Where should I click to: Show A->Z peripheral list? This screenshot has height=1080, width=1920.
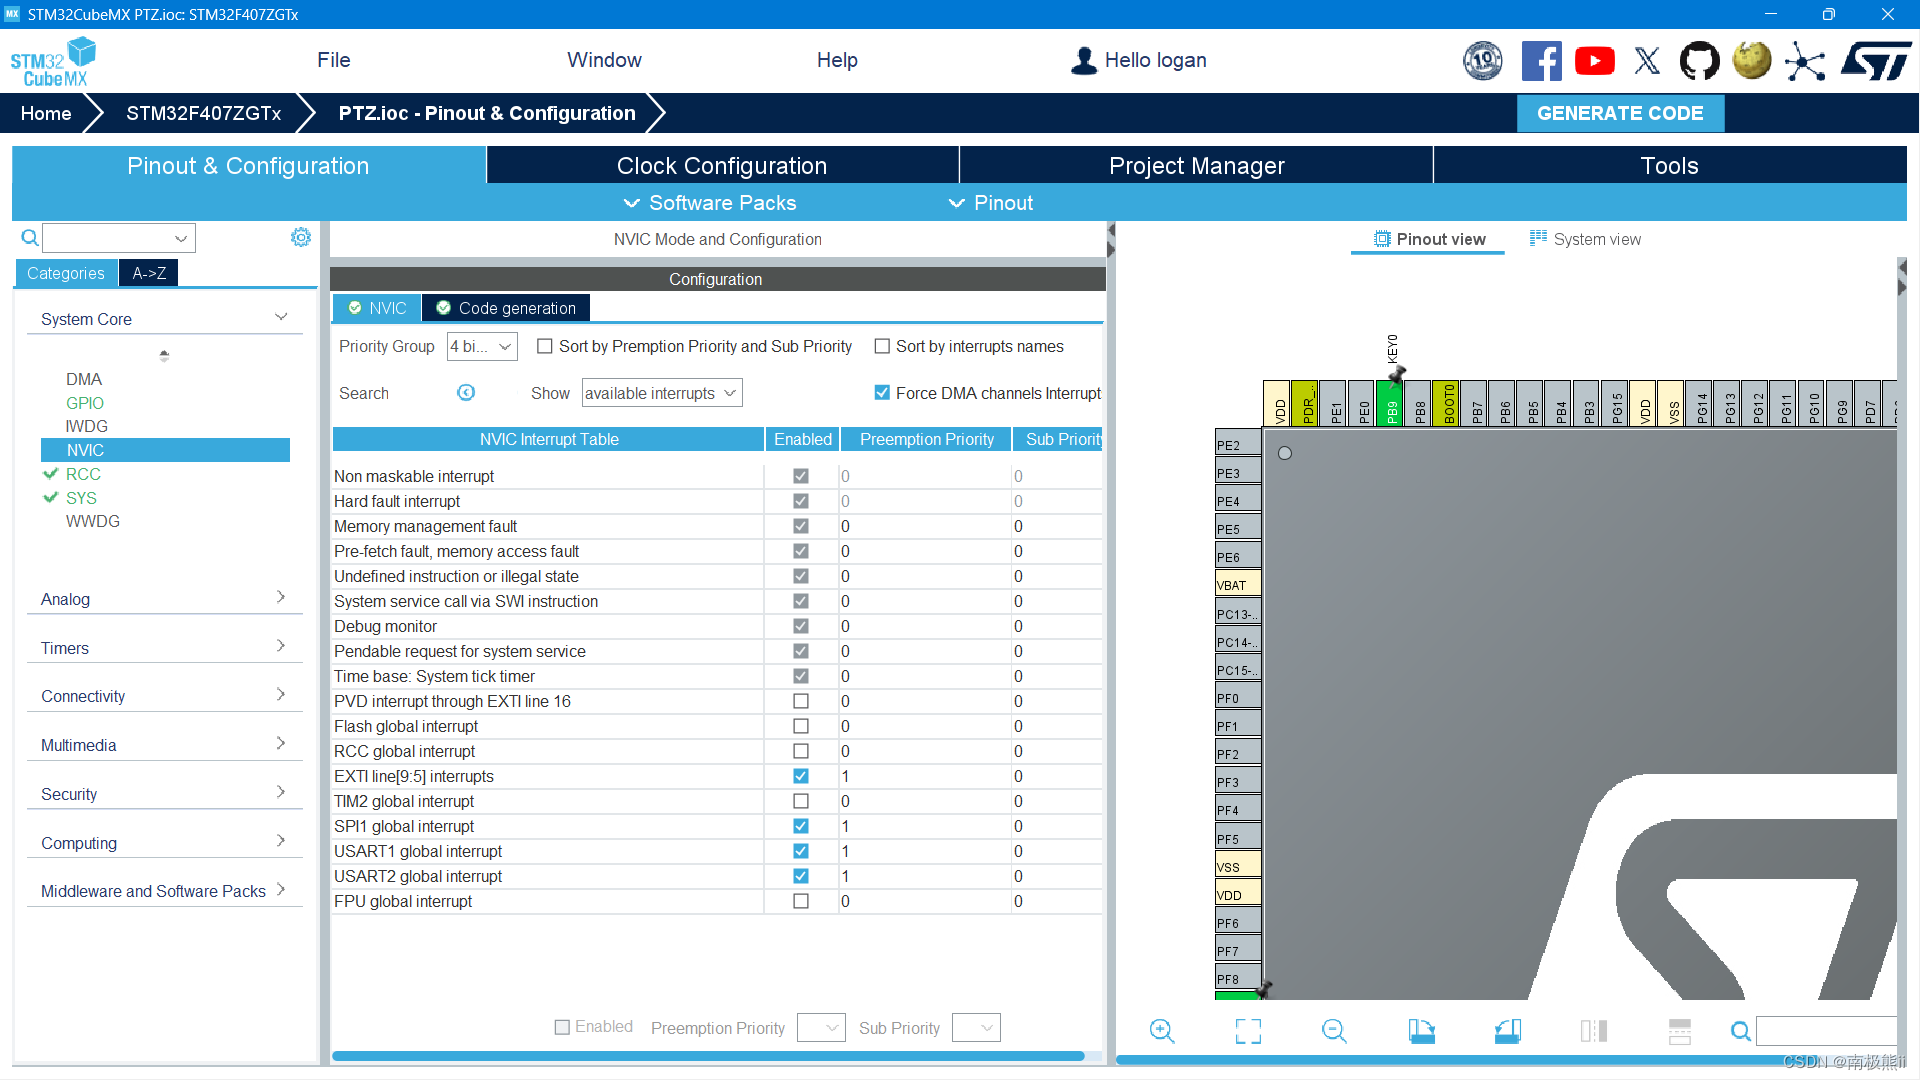pyautogui.click(x=149, y=273)
